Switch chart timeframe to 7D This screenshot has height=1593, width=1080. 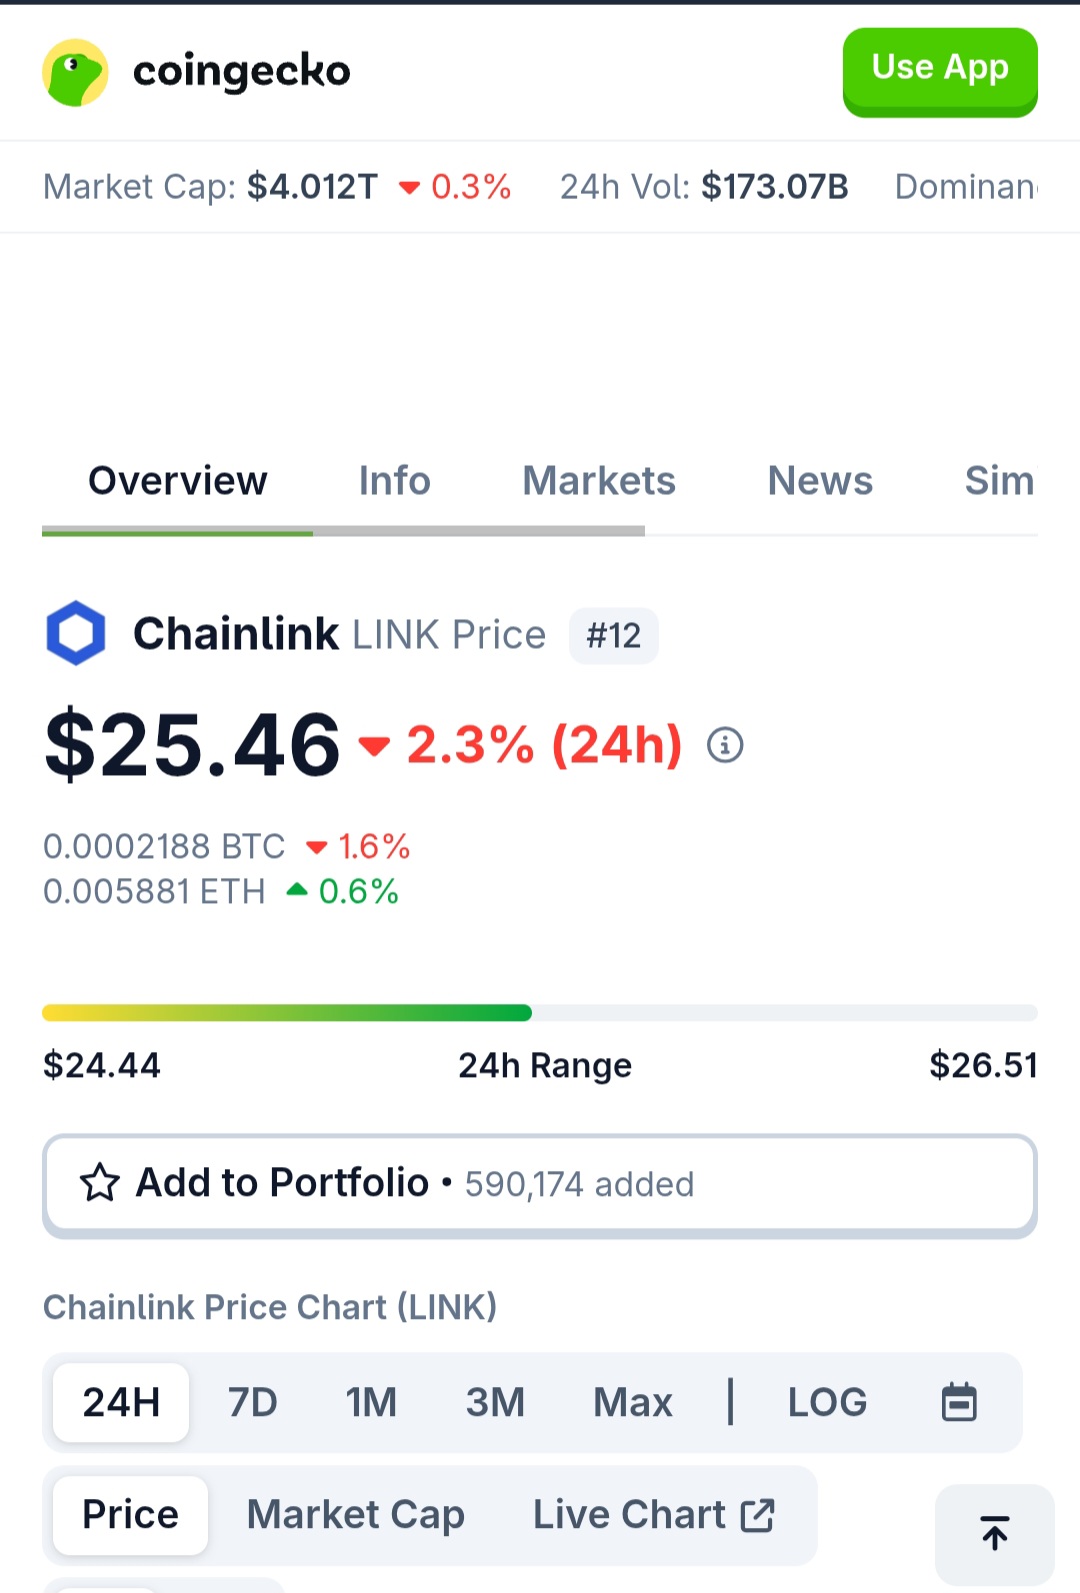(x=252, y=1402)
